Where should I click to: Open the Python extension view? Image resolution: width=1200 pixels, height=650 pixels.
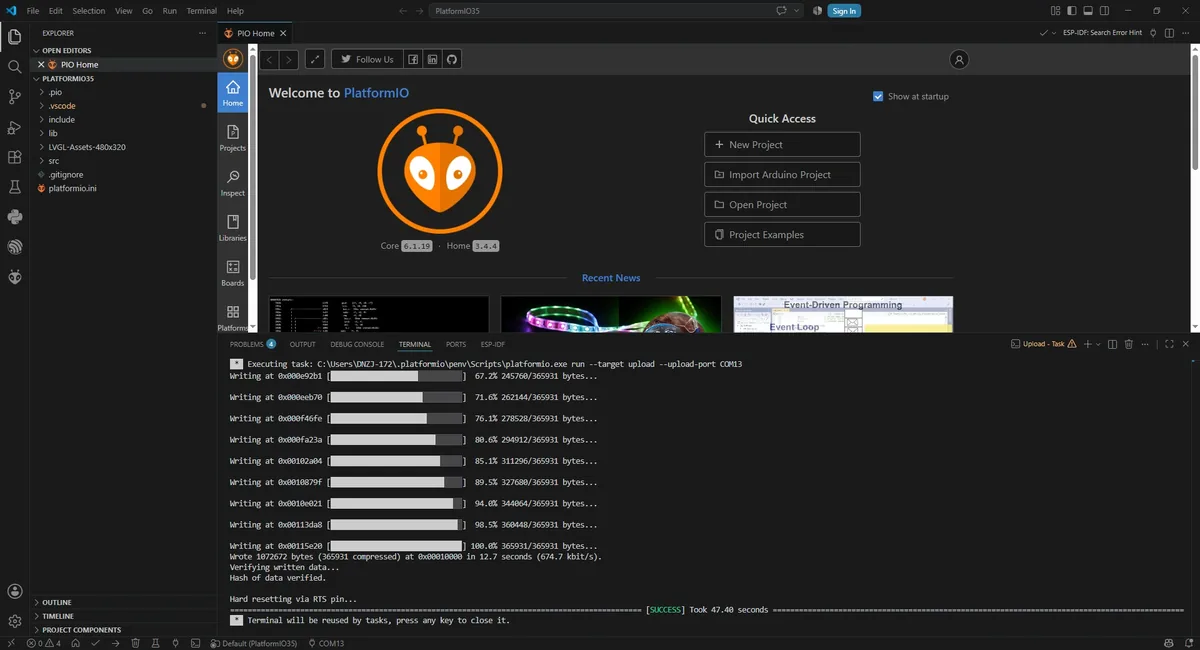coord(14,217)
